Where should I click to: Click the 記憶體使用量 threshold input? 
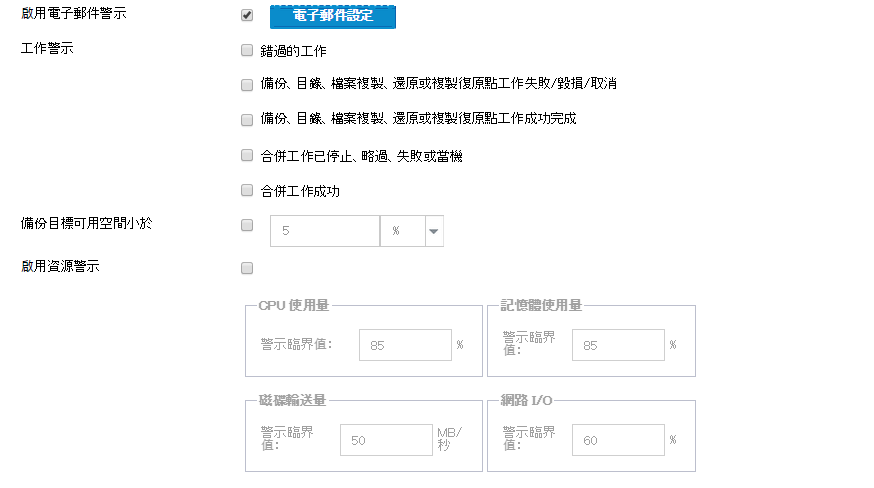click(x=617, y=345)
